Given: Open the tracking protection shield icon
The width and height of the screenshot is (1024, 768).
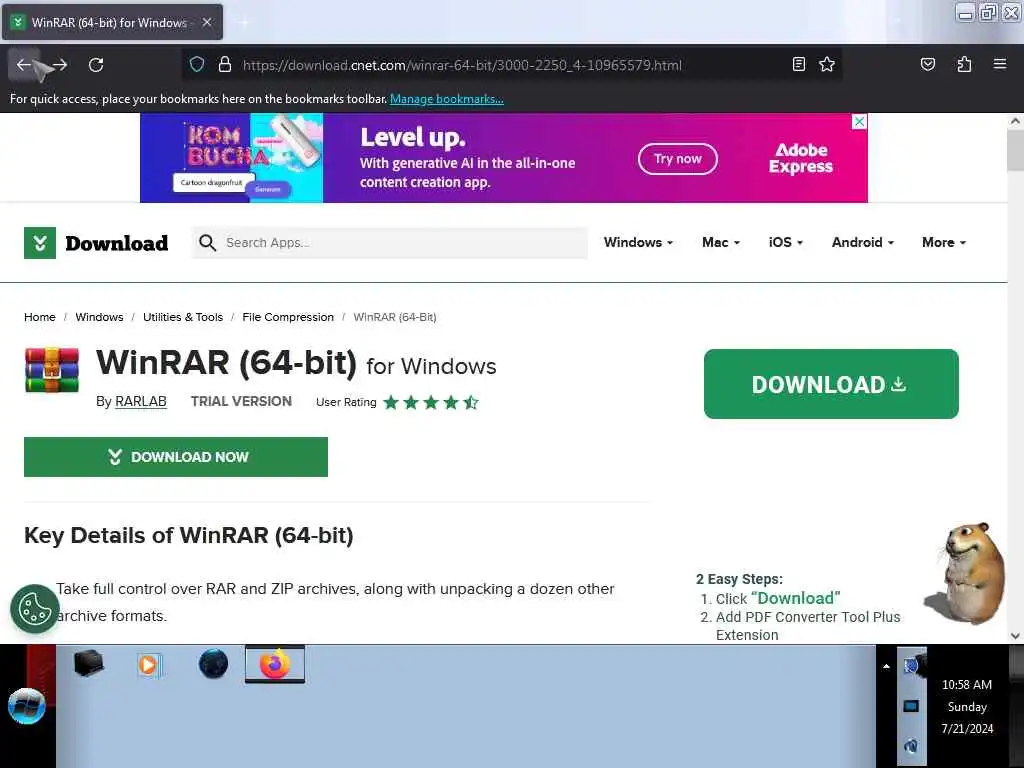Looking at the screenshot, I should [197, 64].
